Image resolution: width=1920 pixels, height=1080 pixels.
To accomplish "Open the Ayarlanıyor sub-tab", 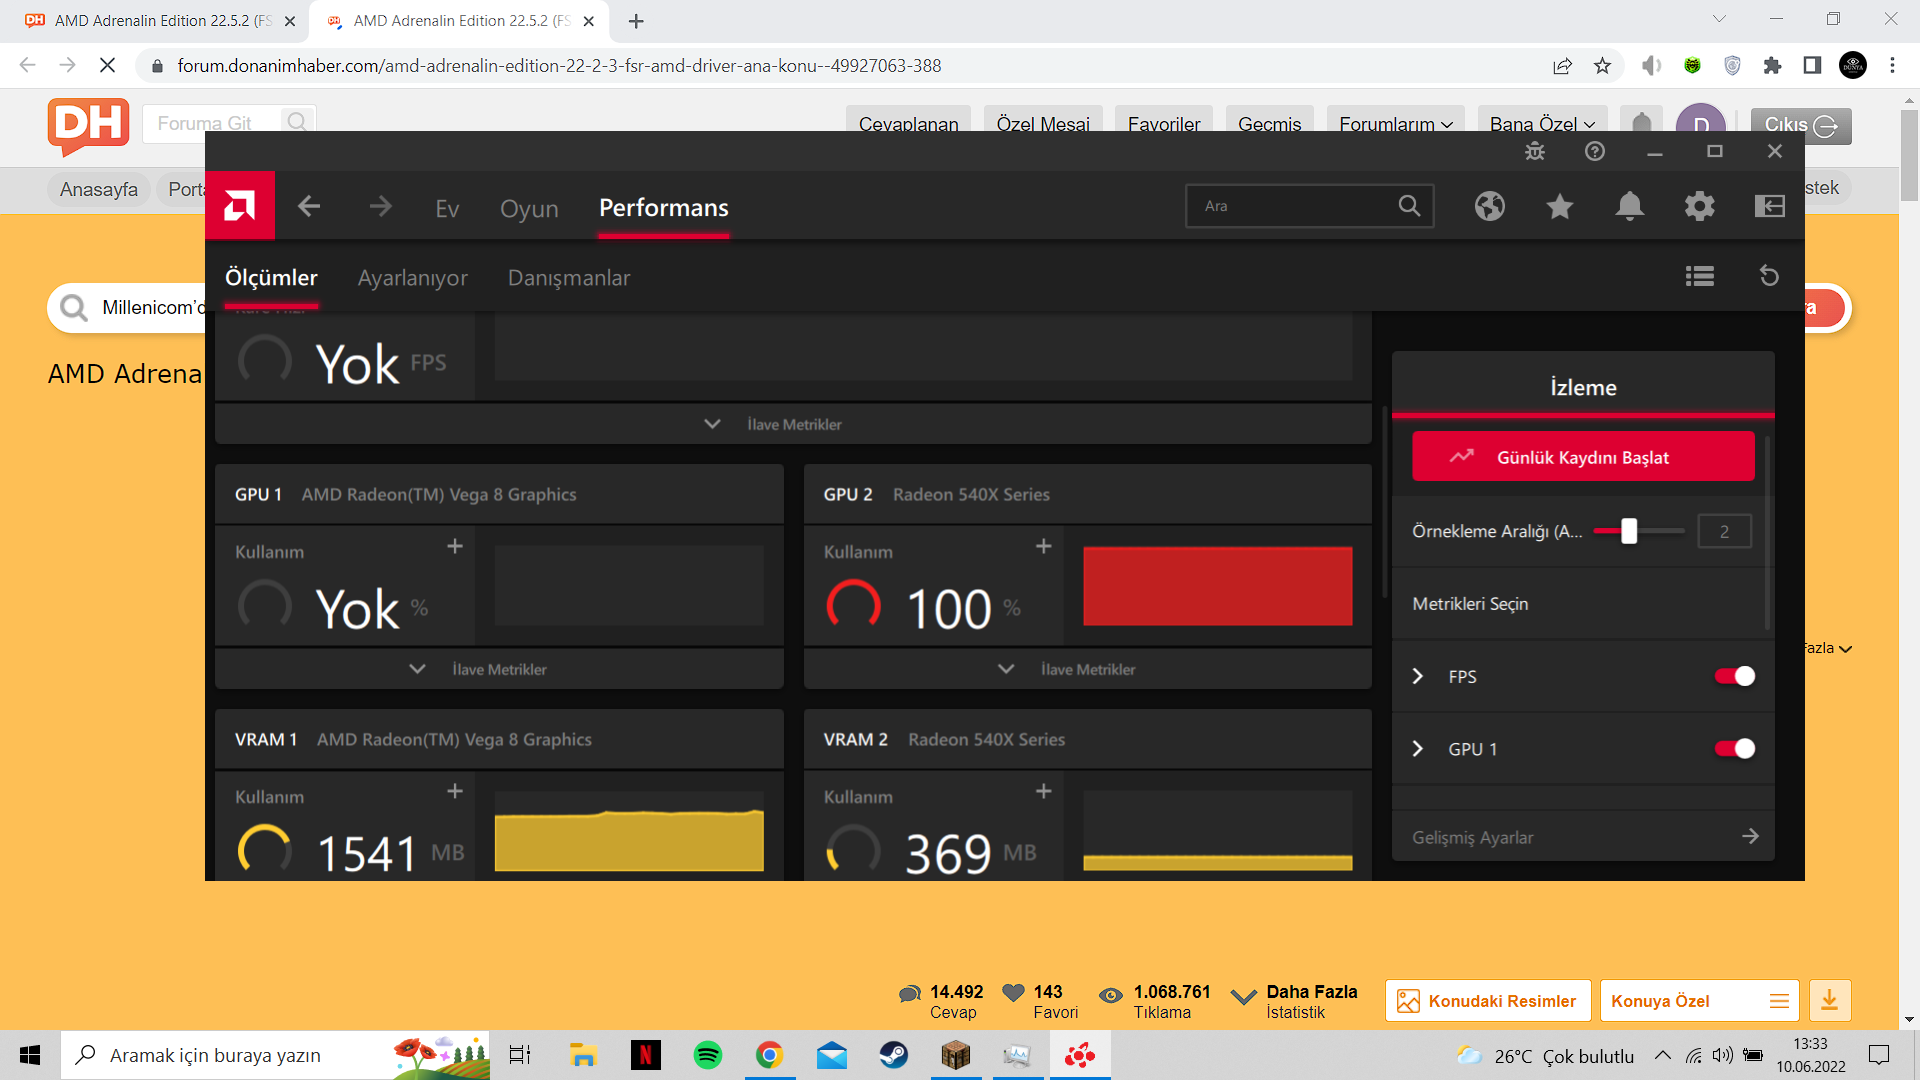I will pos(413,278).
